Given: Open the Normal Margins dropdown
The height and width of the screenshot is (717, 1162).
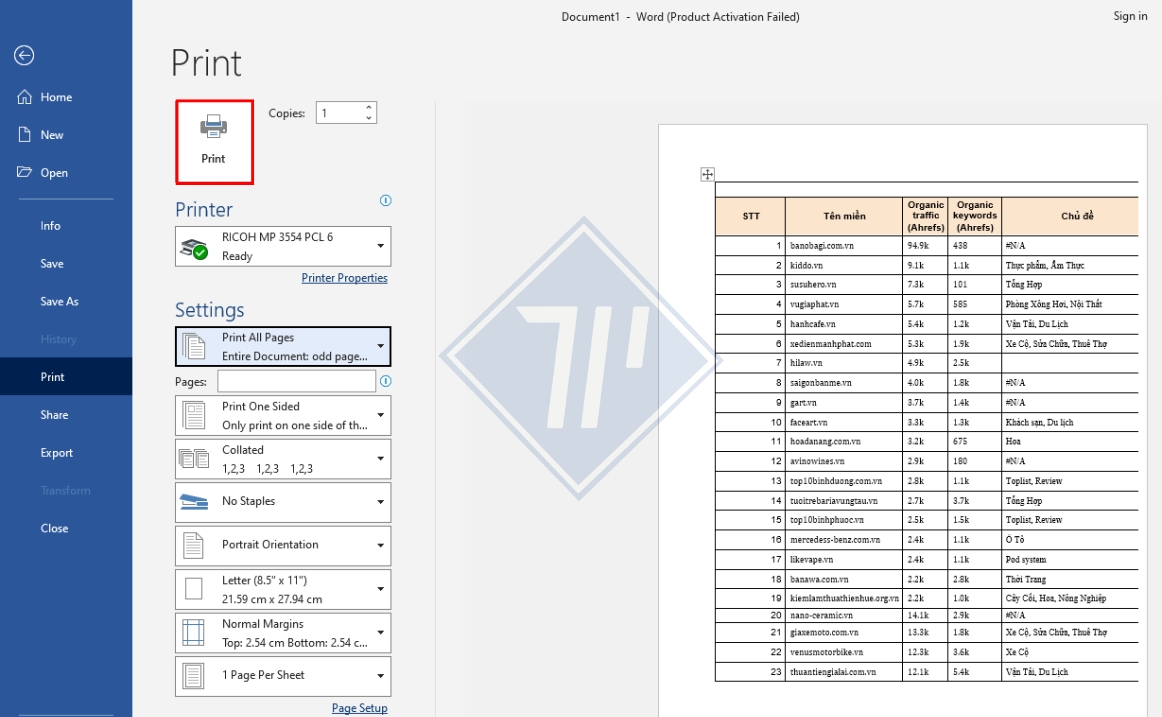Looking at the screenshot, I should 380,632.
